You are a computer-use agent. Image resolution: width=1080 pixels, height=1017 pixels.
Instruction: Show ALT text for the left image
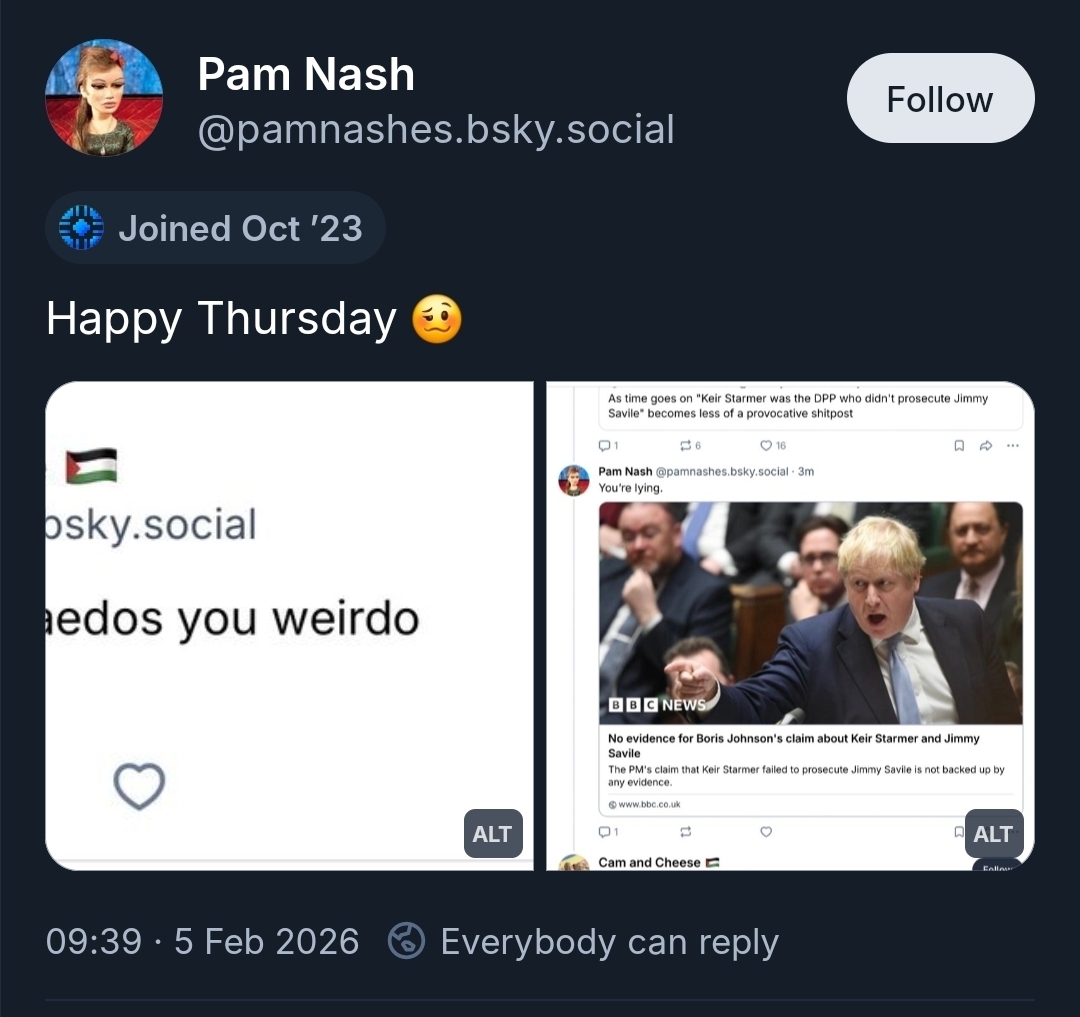[x=492, y=834]
